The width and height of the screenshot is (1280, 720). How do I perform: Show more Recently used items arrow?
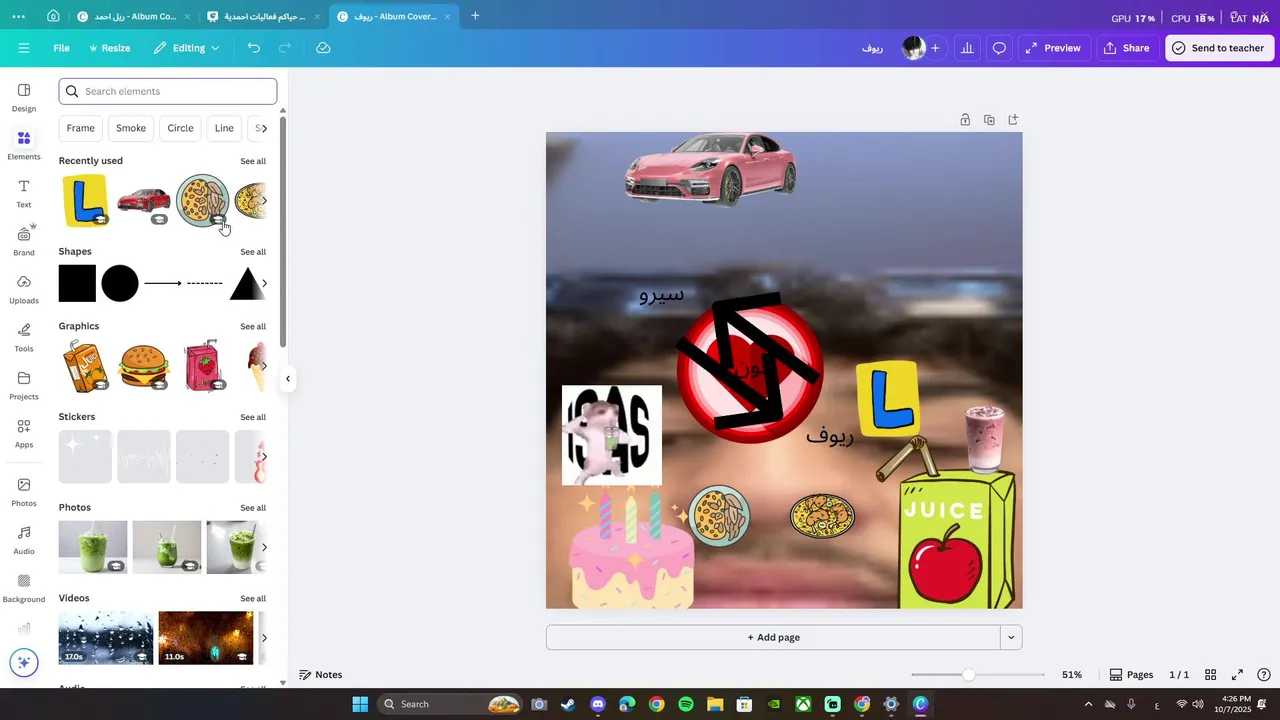click(x=264, y=201)
